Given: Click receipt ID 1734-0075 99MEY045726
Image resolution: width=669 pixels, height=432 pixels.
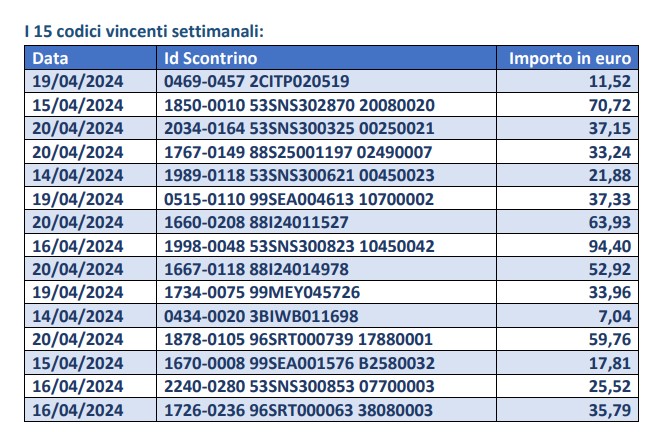Looking at the screenshot, I should coord(262,293).
